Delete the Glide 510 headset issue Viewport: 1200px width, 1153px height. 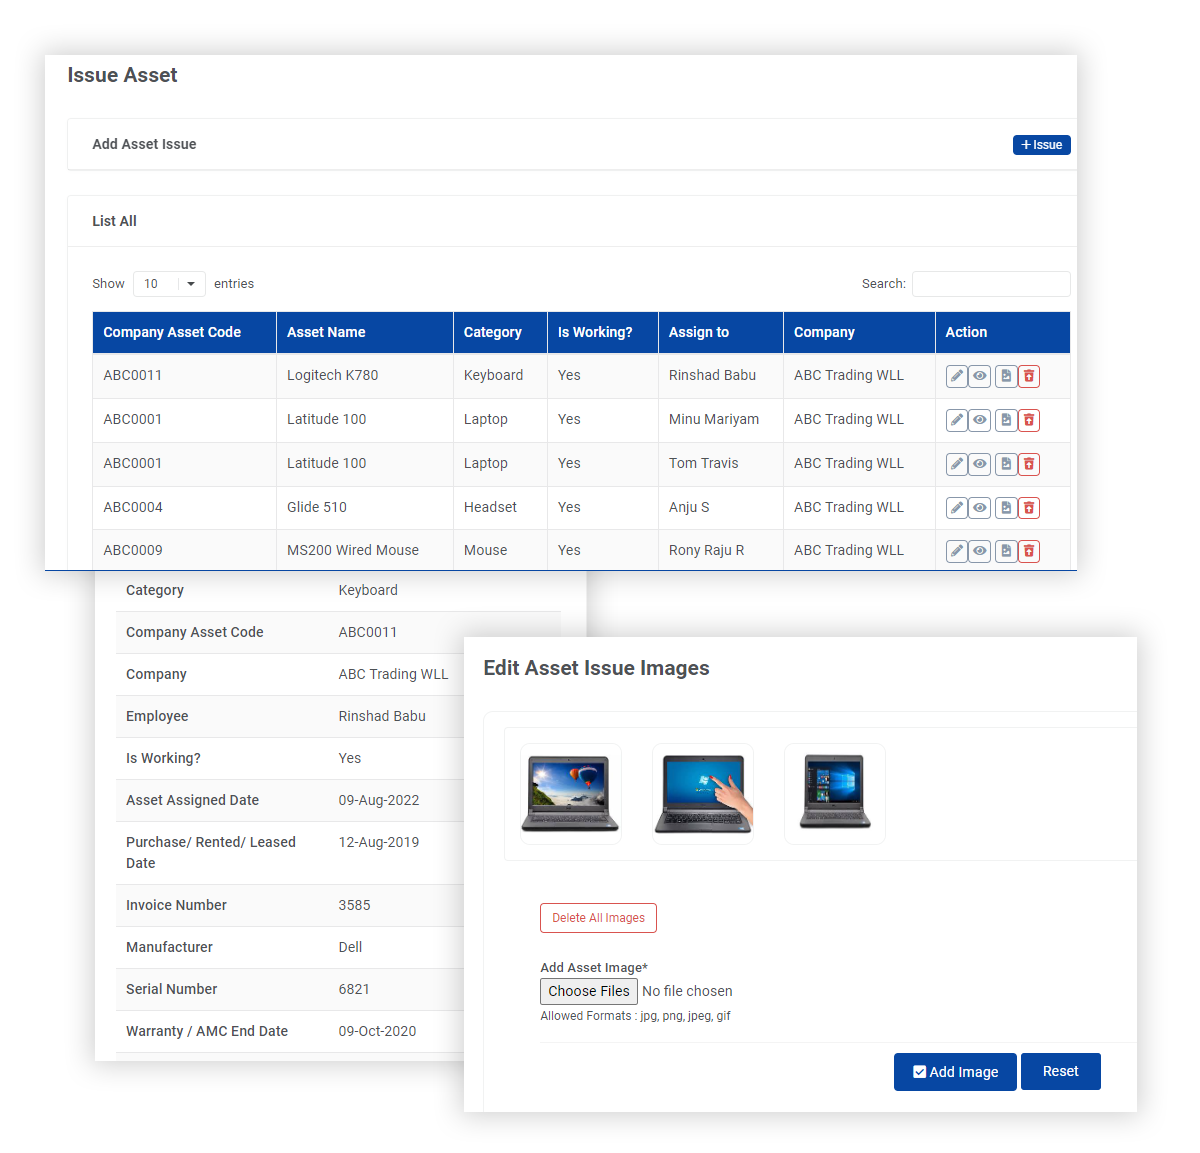1028,508
